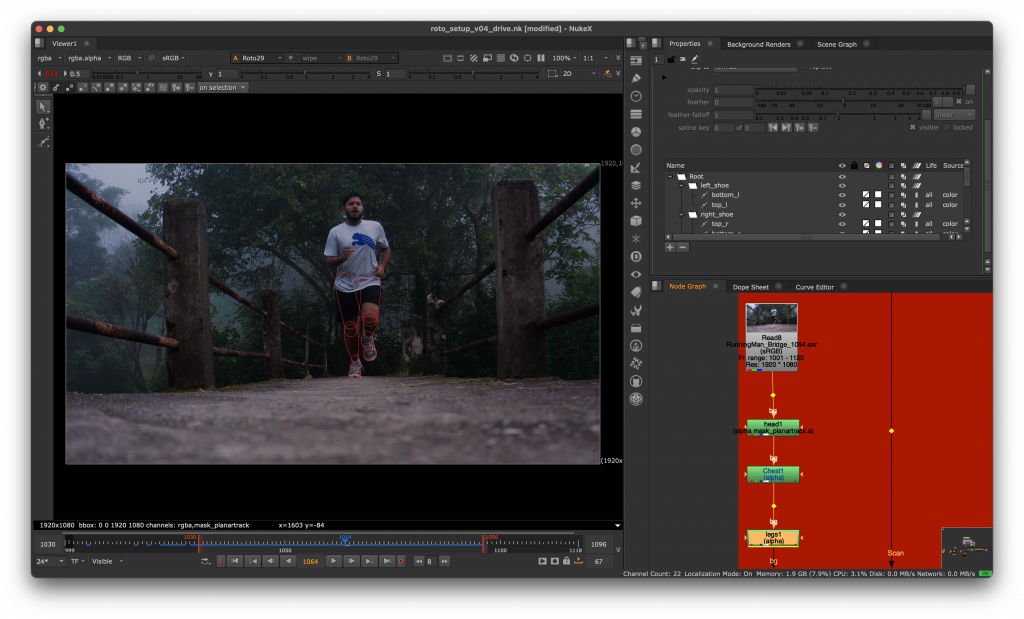Click the color swatch for top_l shape
The image size is (1024, 619).
coord(878,205)
